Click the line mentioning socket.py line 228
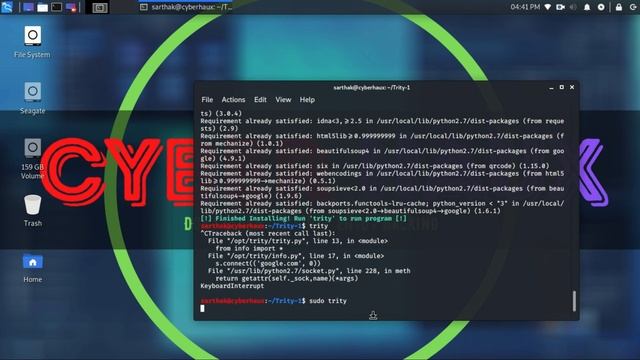 point(309,271)
